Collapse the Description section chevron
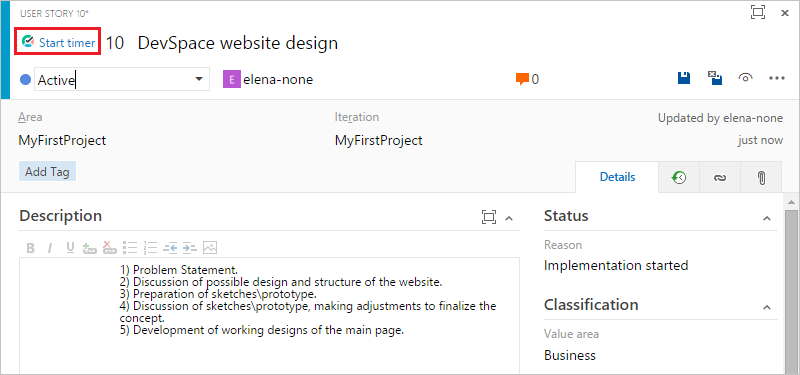 tap(508, 218)
